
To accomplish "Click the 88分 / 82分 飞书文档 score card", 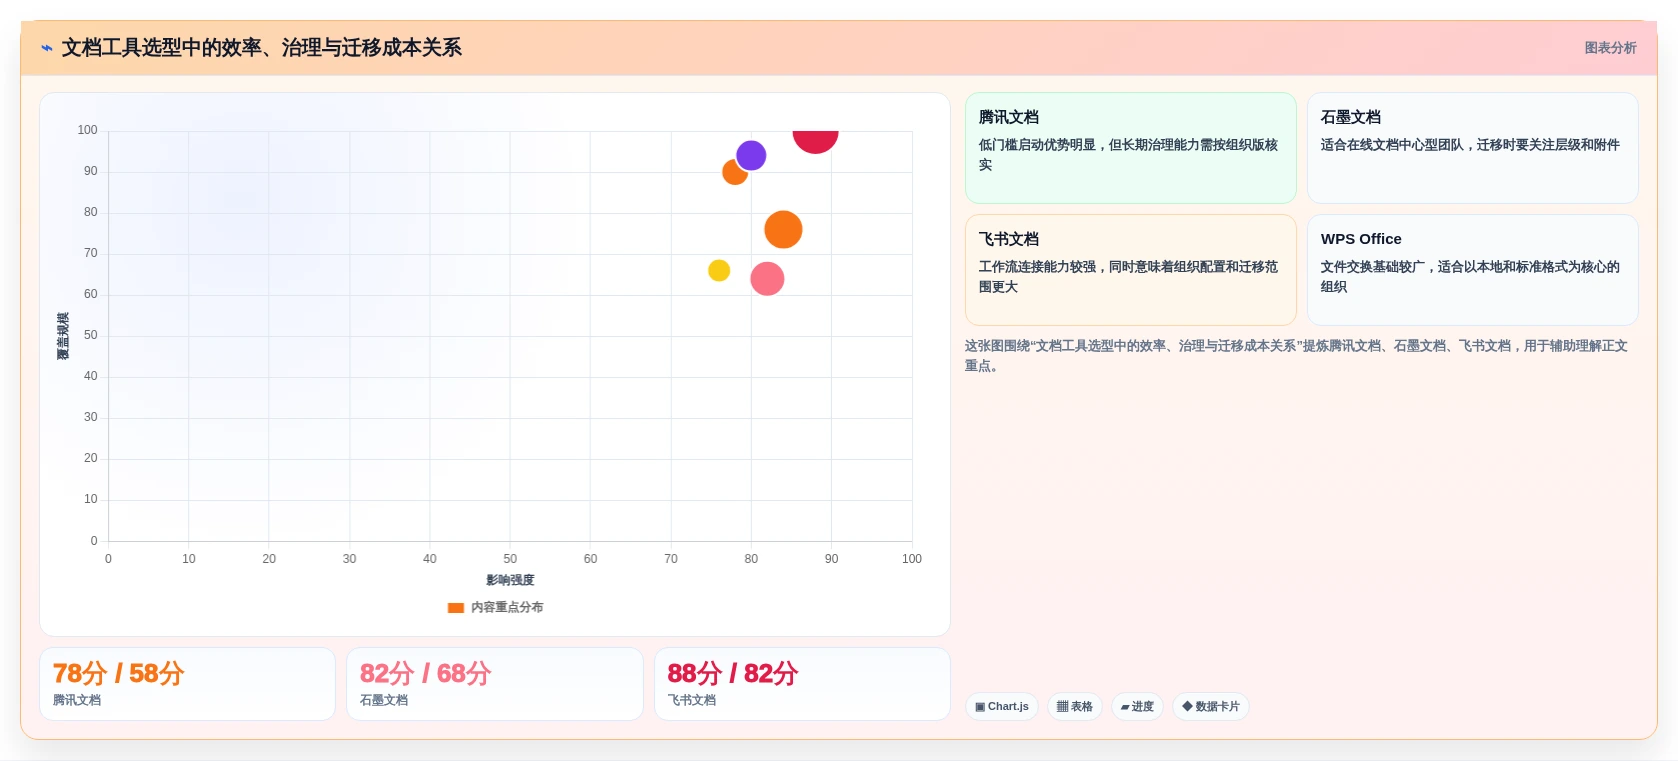I will tap(802, 684).
